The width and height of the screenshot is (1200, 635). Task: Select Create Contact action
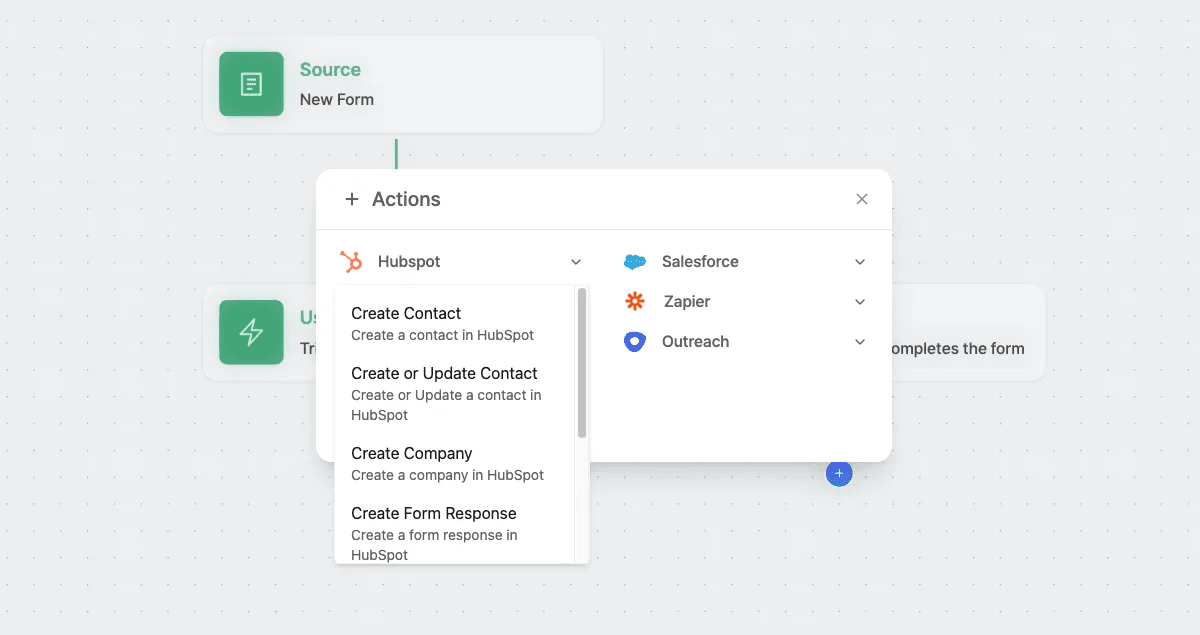pyautogui.click(x=455, y=323)
